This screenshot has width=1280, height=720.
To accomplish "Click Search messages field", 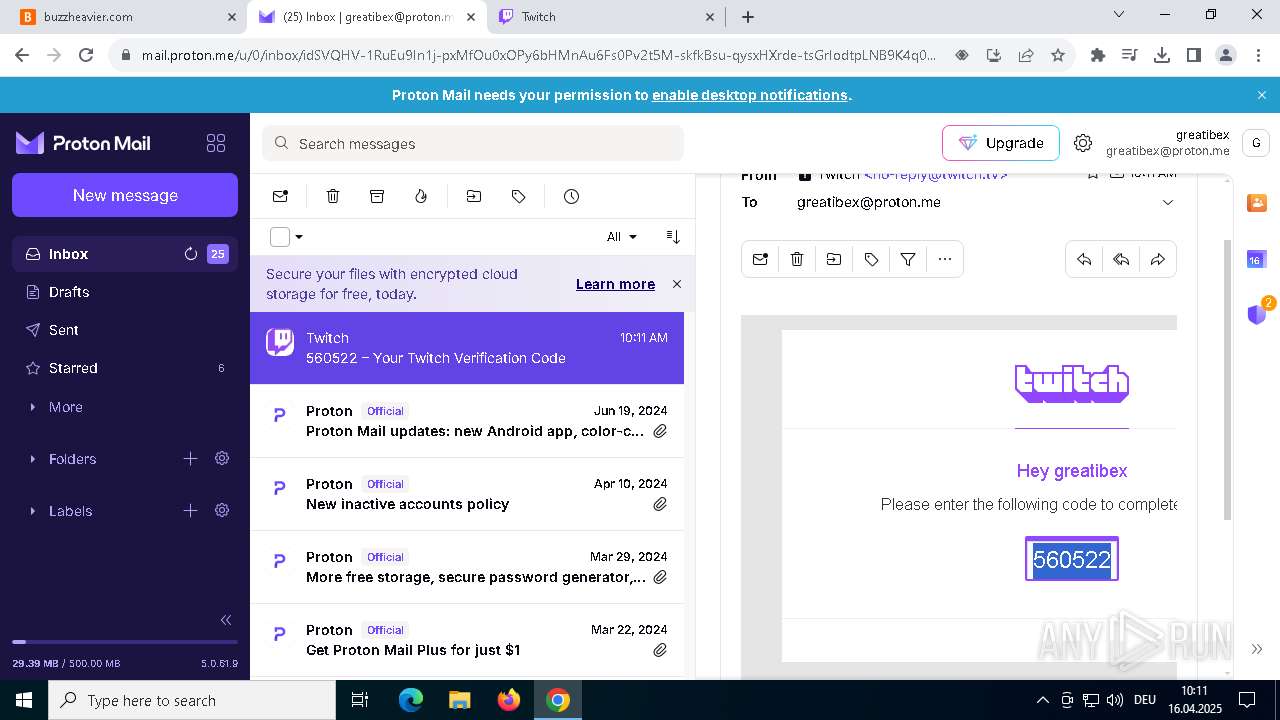I will click(x=473, y=143).
